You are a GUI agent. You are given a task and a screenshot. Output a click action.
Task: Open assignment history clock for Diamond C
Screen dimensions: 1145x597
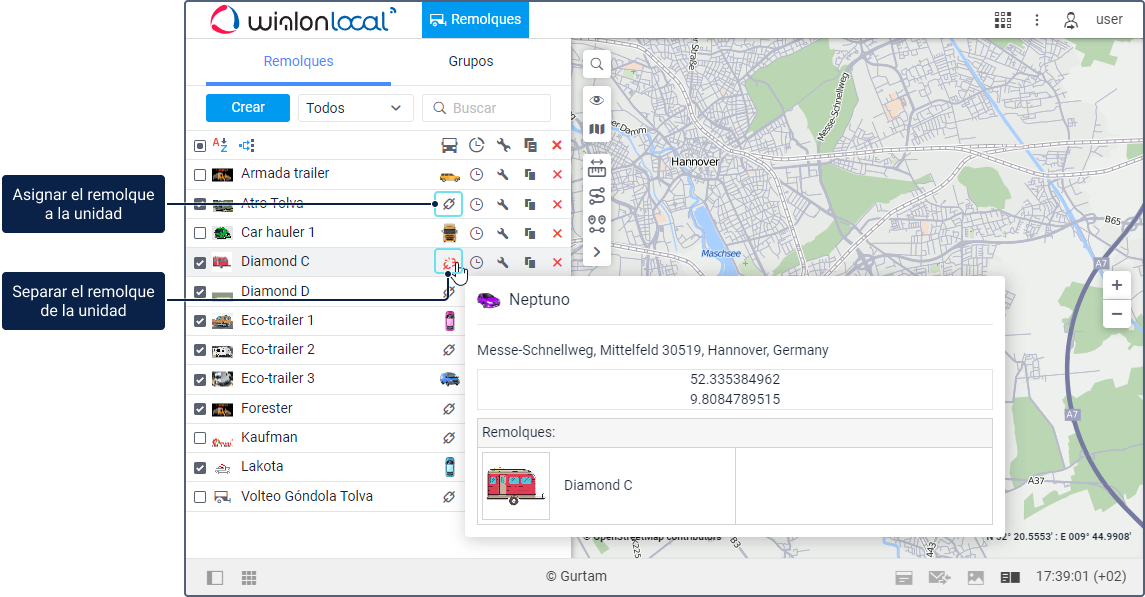477,263
